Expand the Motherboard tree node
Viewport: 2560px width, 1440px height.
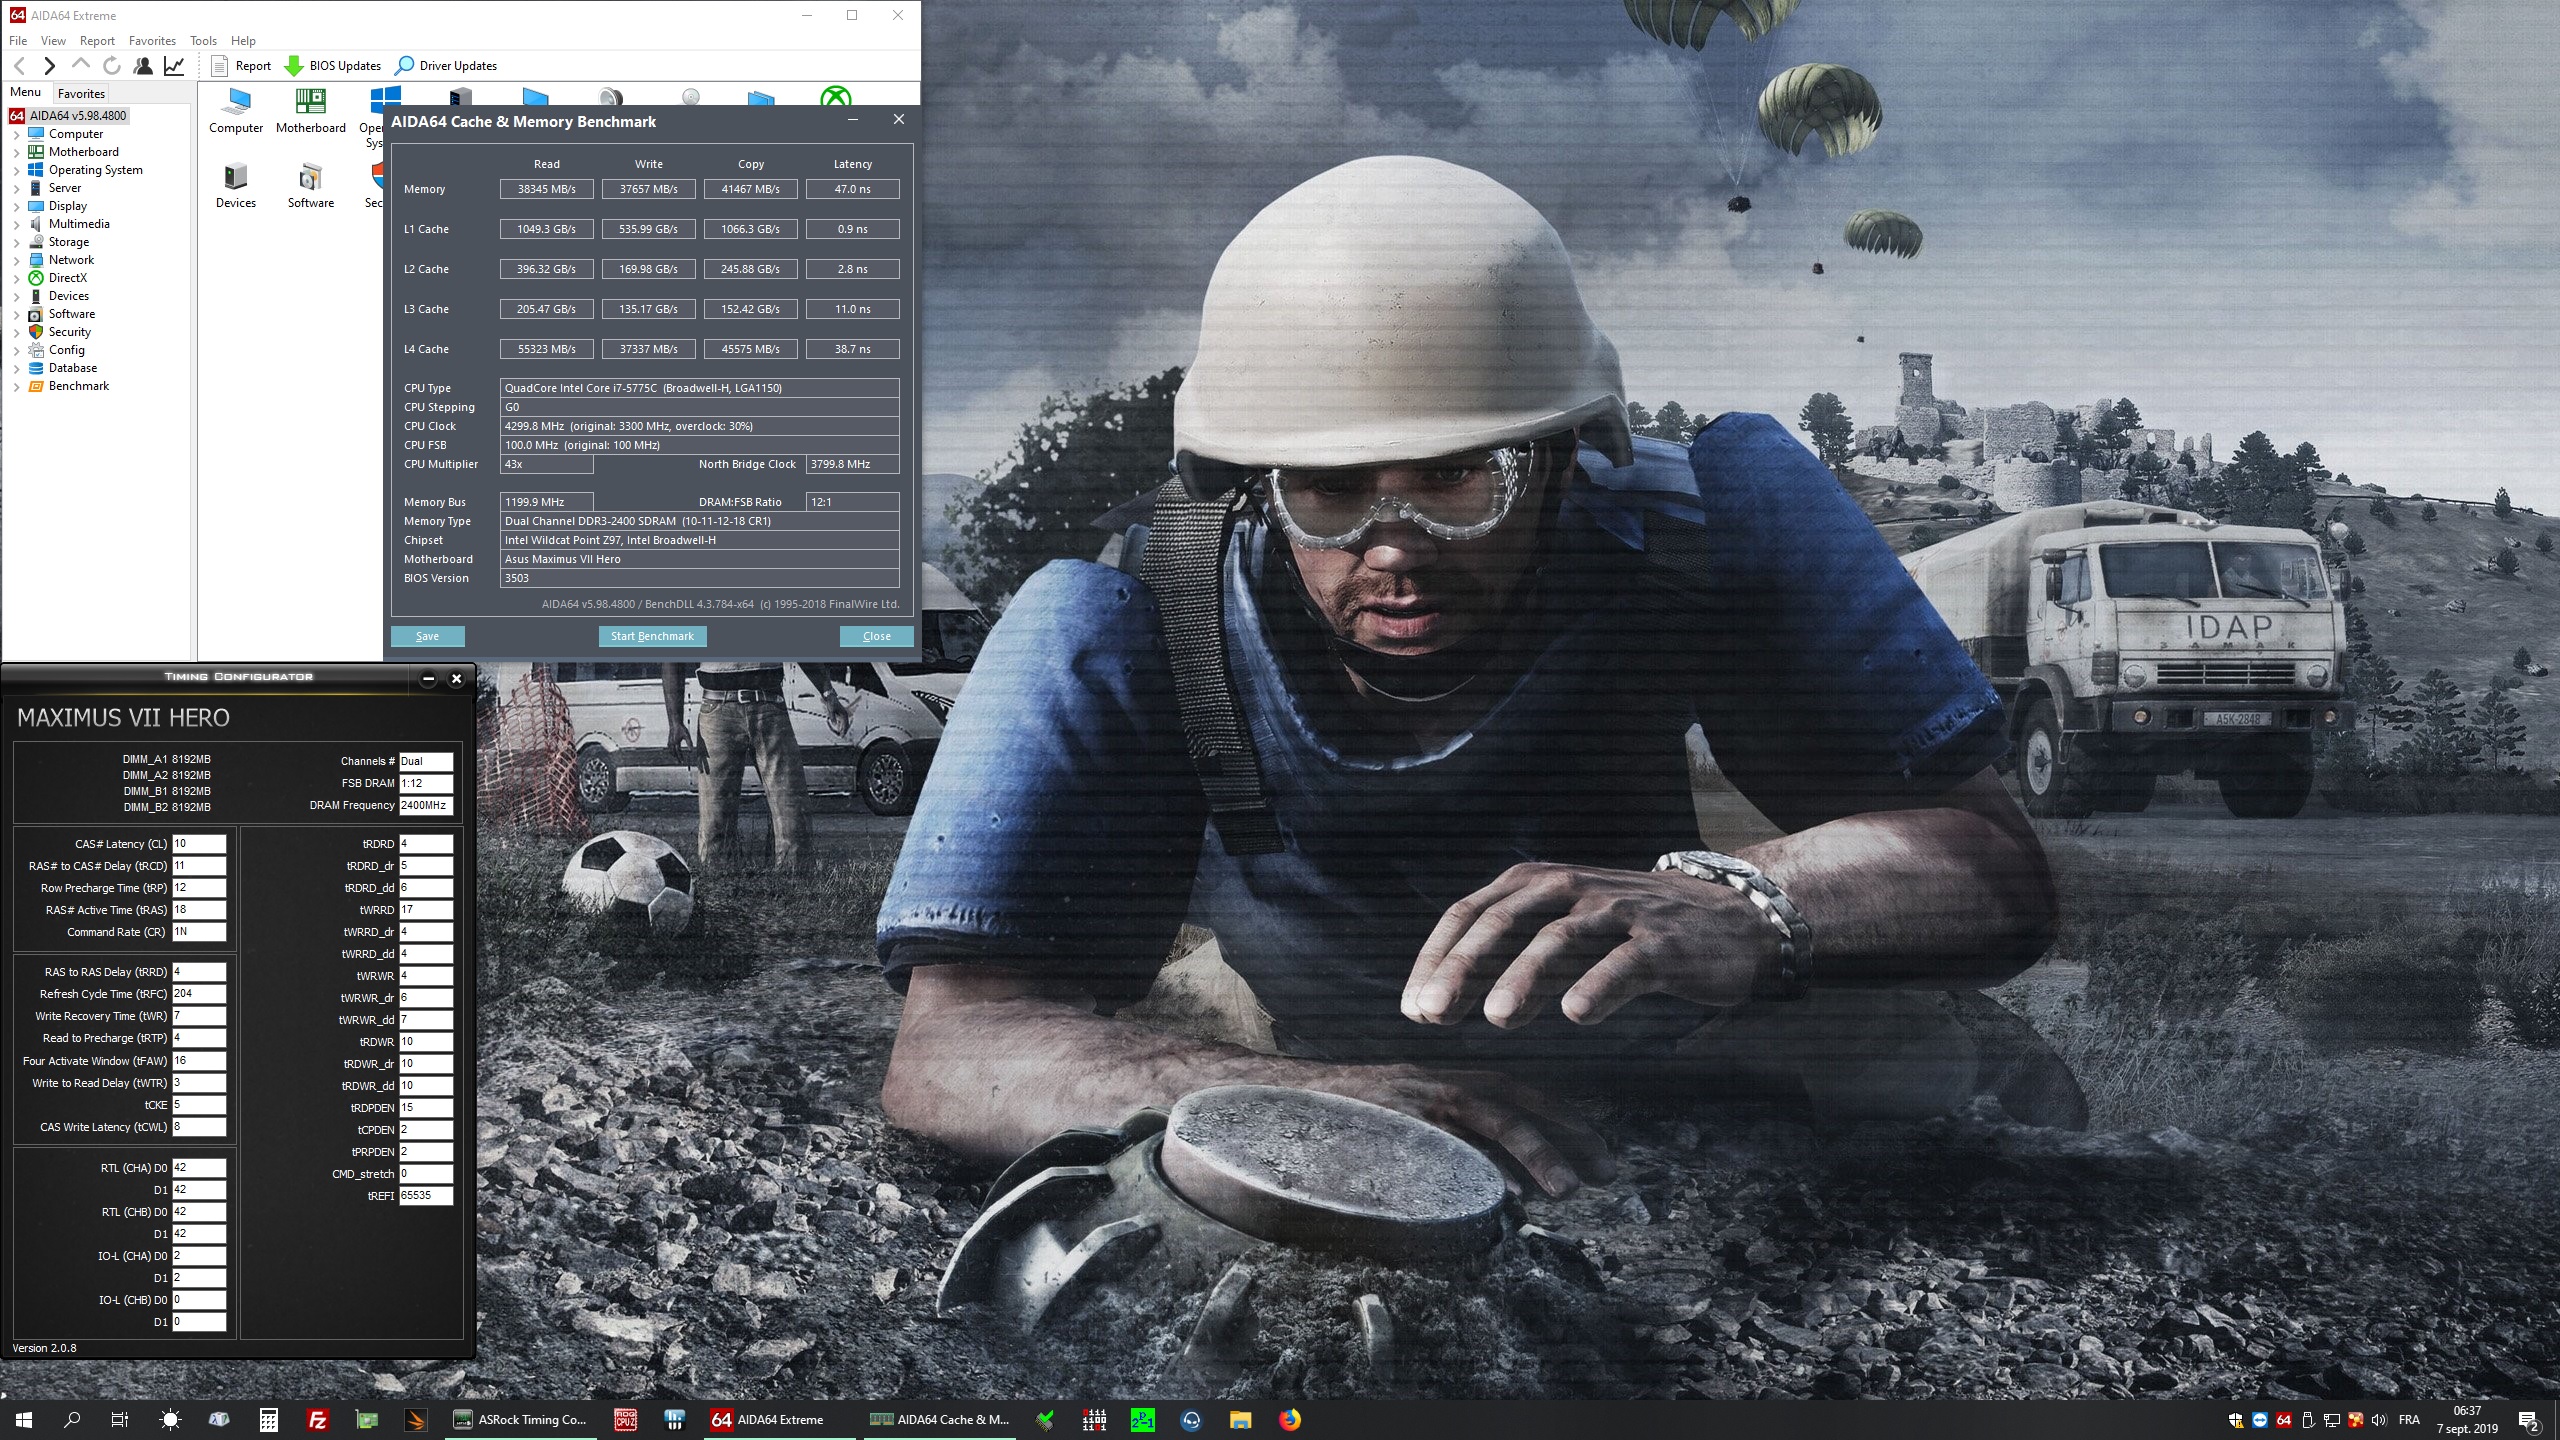[x=16, y=153]
